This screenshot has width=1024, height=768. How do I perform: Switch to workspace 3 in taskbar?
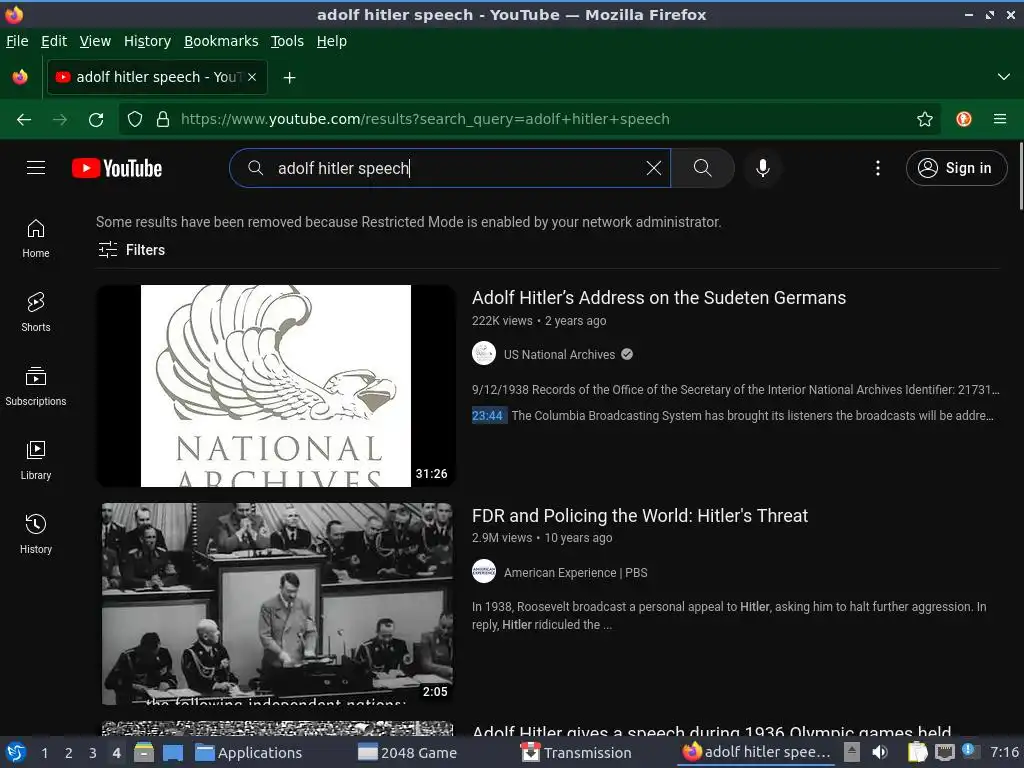tap(93, 753)
